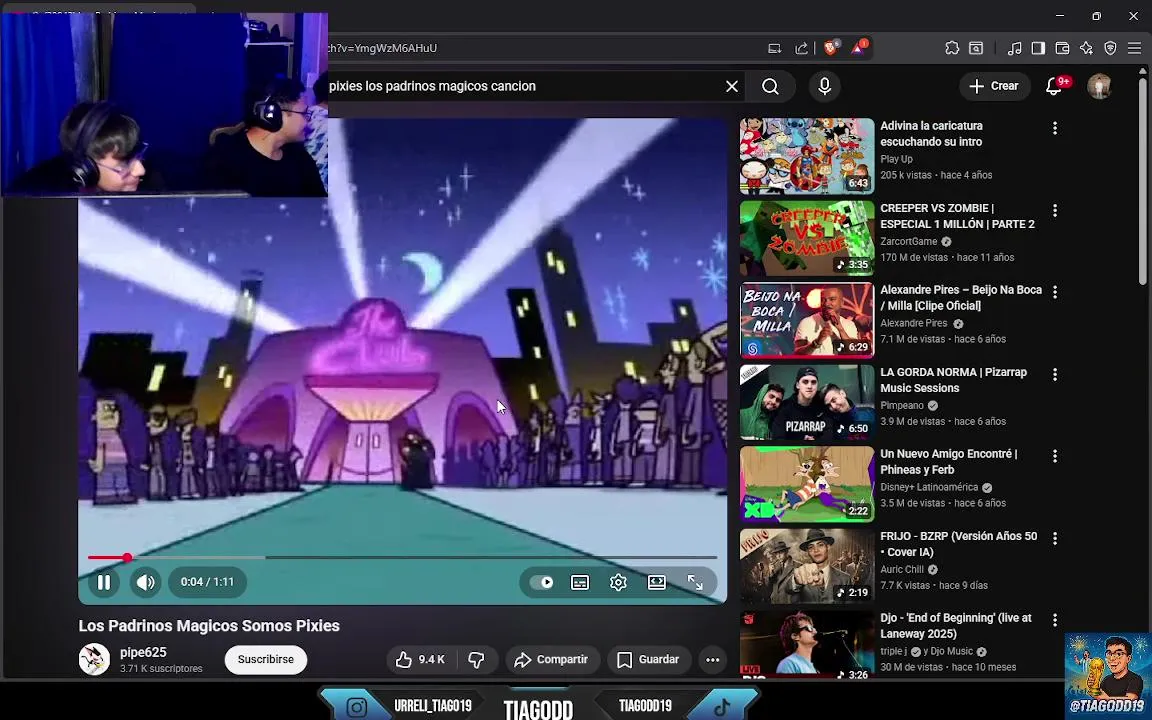The width and height of the screenshot is (1152, 720).
Task: Open Un Nuevo Amigo Encontré thumbnail
Action: tap(807, 484)
